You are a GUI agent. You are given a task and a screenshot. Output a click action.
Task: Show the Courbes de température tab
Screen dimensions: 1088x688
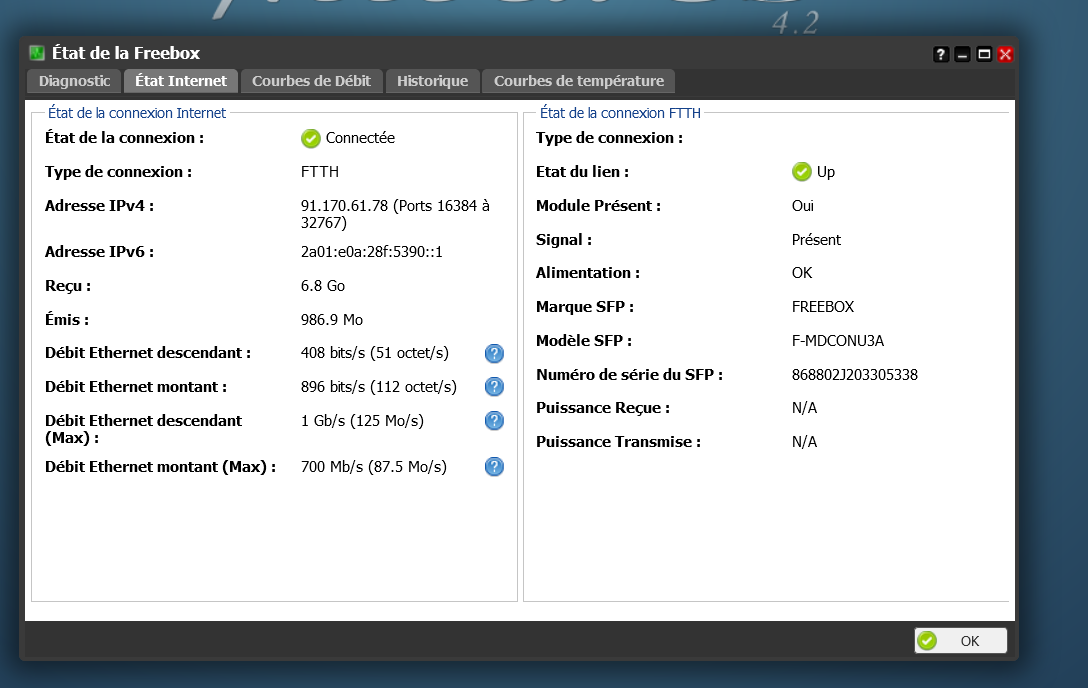point(578,81)
